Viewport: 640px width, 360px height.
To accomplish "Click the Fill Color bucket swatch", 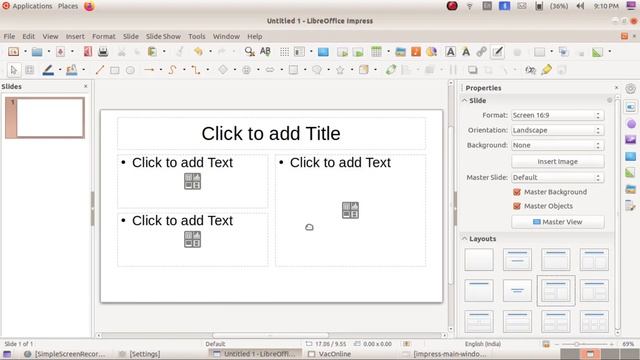I will pos(72,70).
